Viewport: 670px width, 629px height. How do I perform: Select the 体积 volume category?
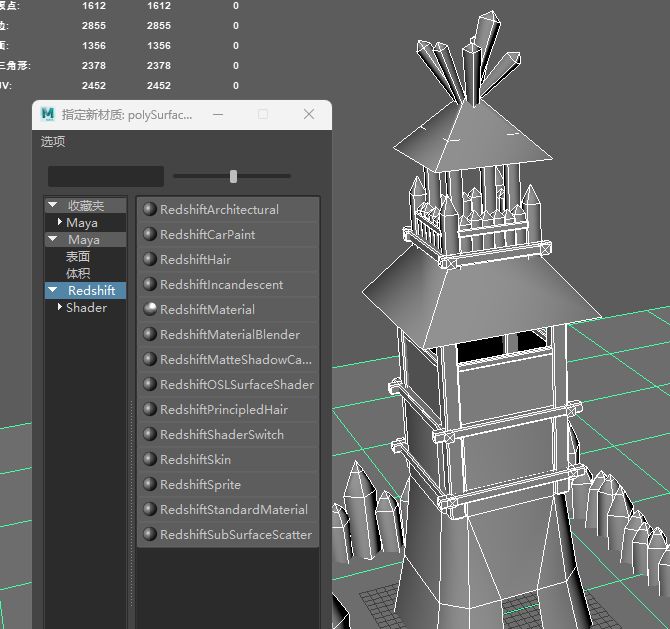coord(78,273)
